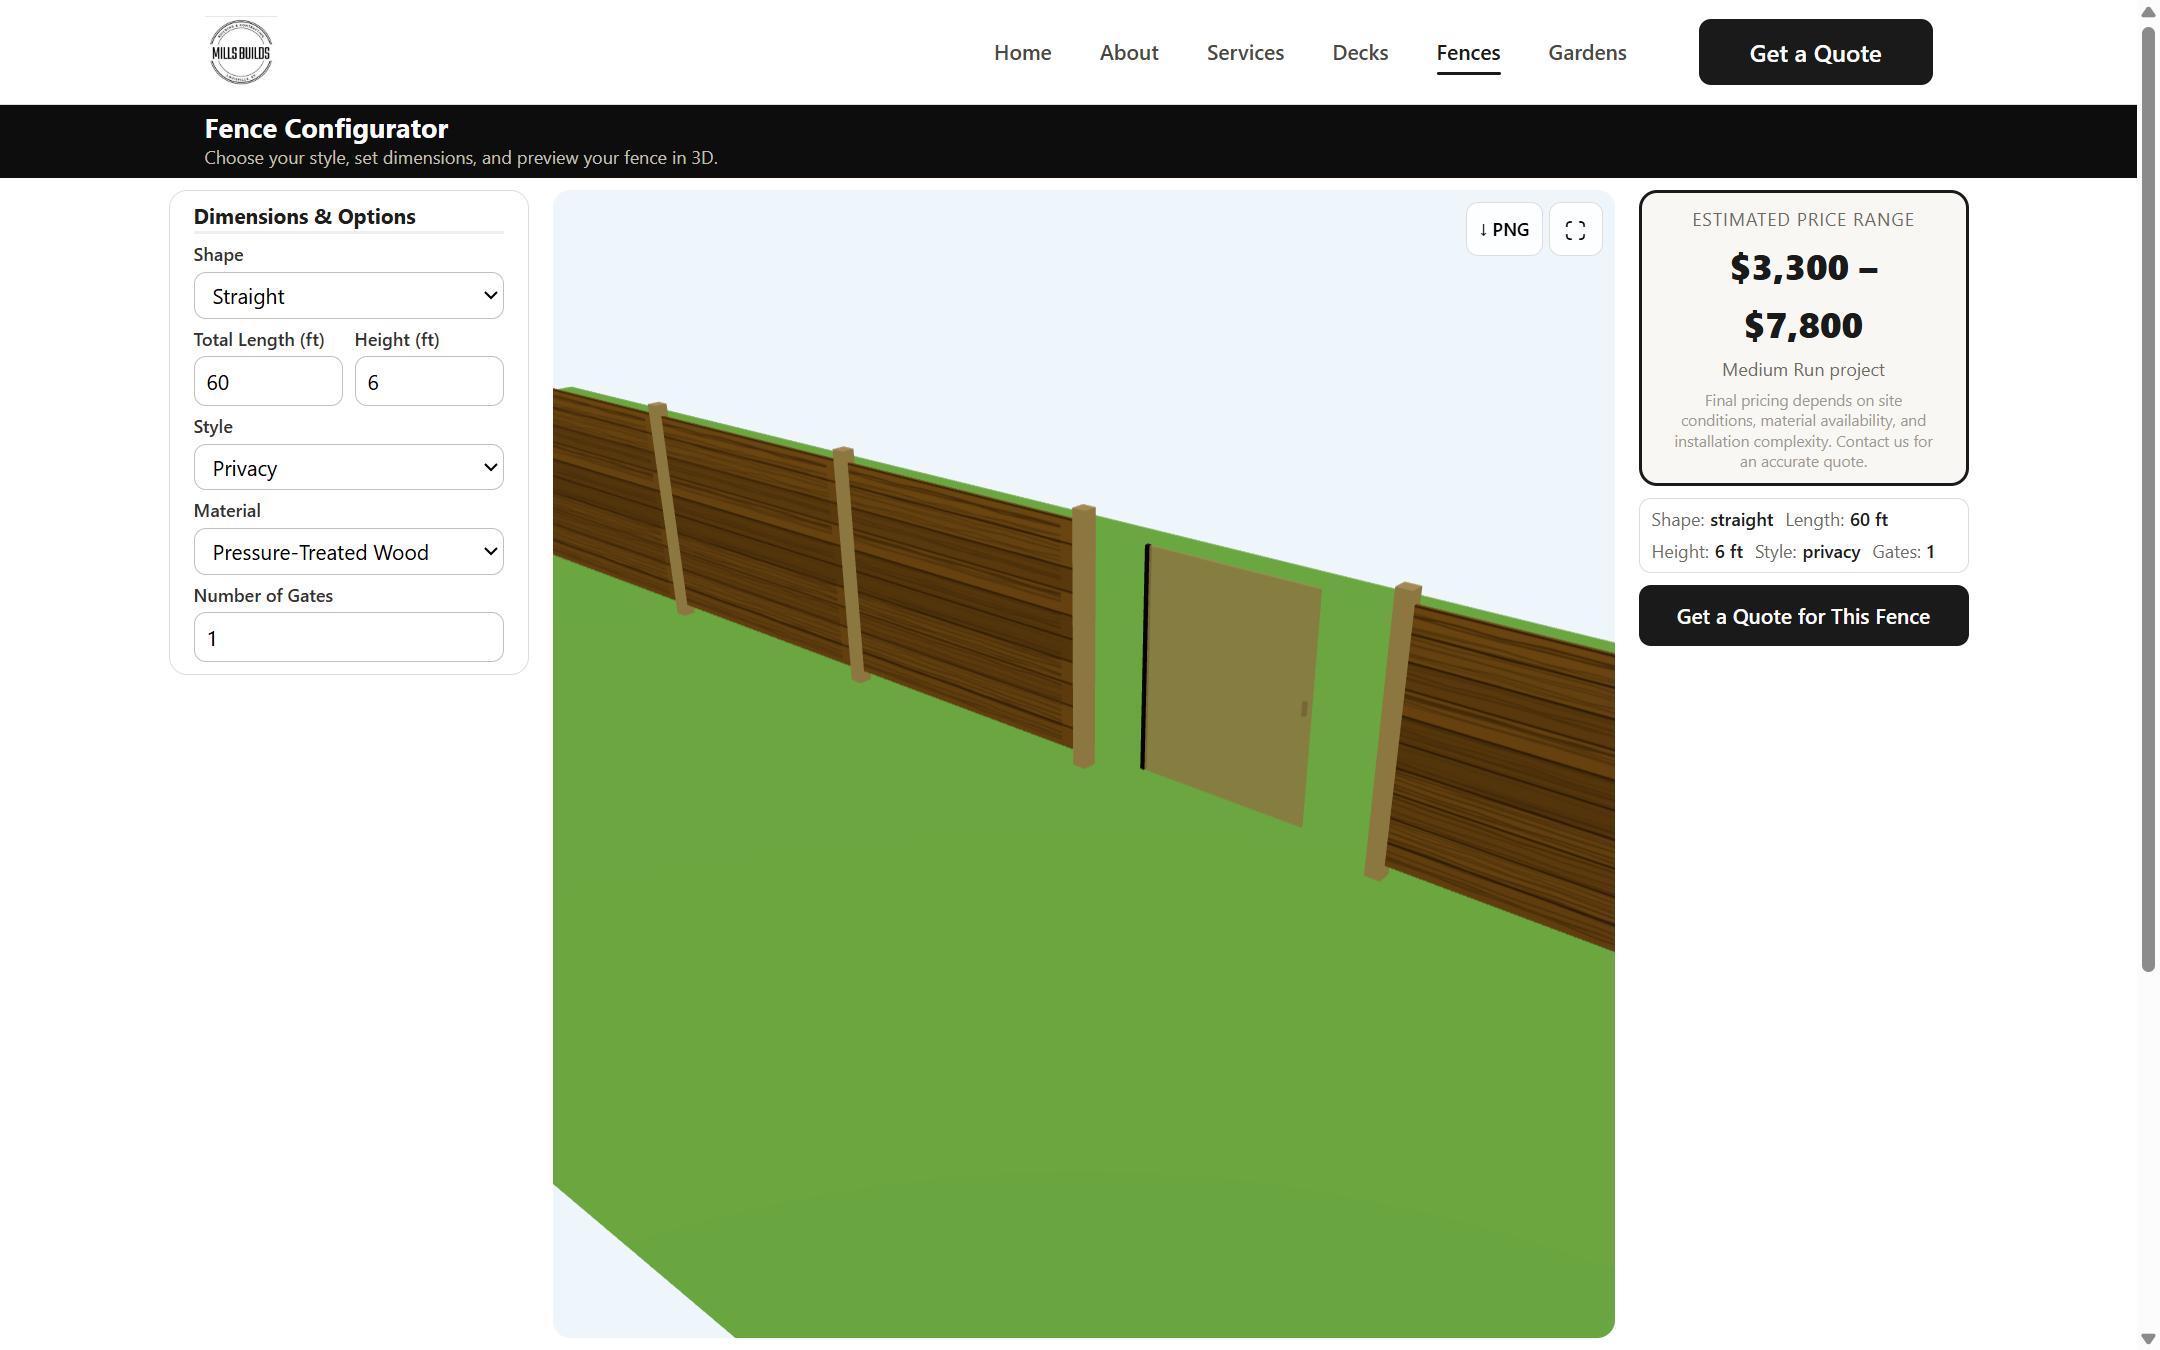Screen dimensions: 2160x1350
Task: Click the 'Gates: 1' summary text
Action: pyautogui.click(x=1903, y=552)
